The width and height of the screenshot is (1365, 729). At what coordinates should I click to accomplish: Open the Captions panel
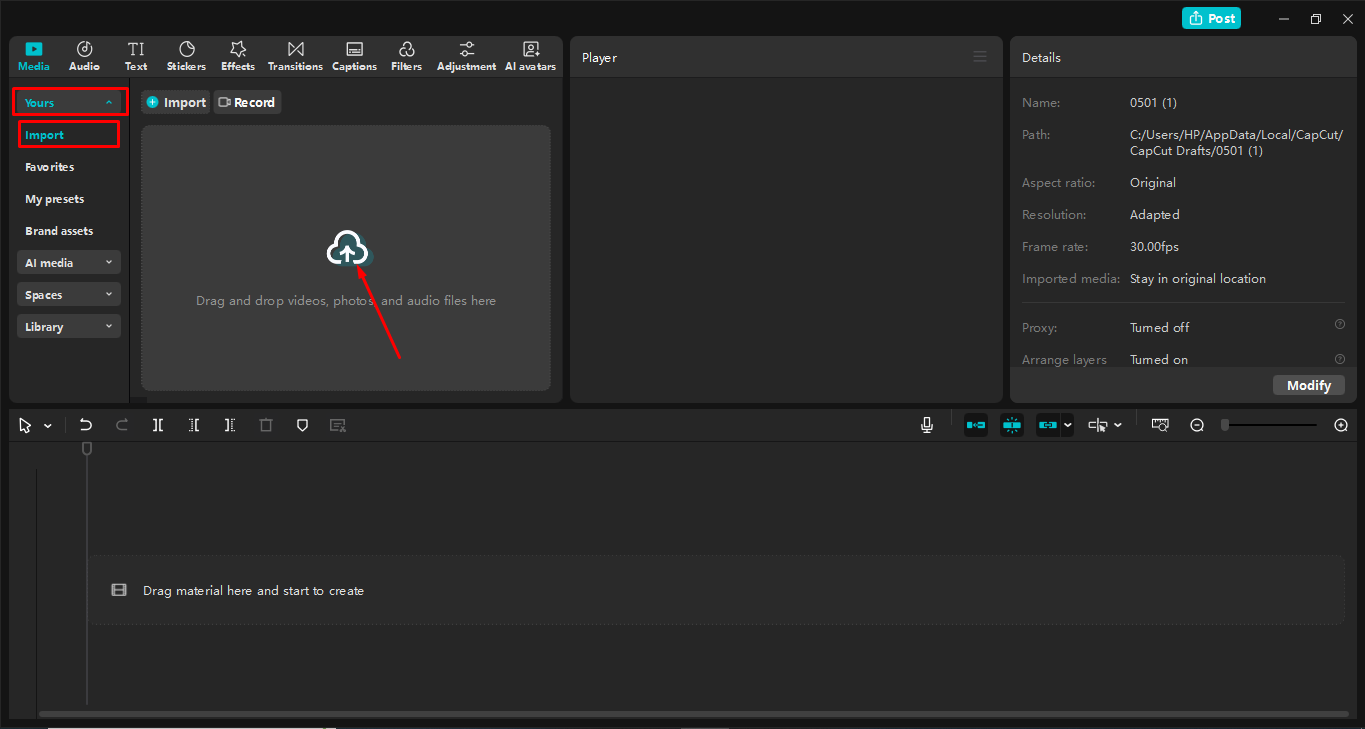pos(354,55)
